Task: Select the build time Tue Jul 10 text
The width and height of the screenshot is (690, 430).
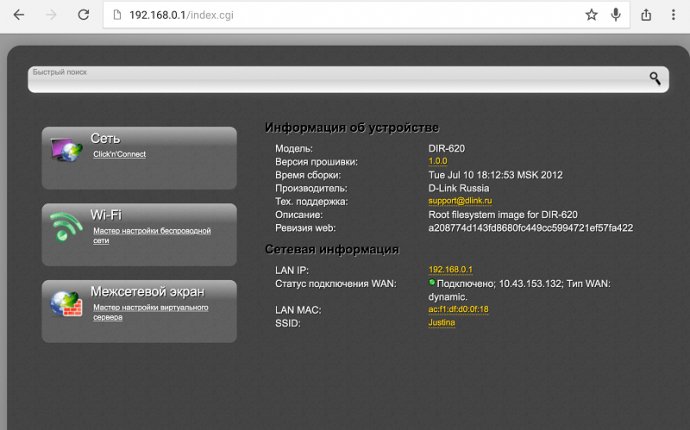Action: point(495,175)
